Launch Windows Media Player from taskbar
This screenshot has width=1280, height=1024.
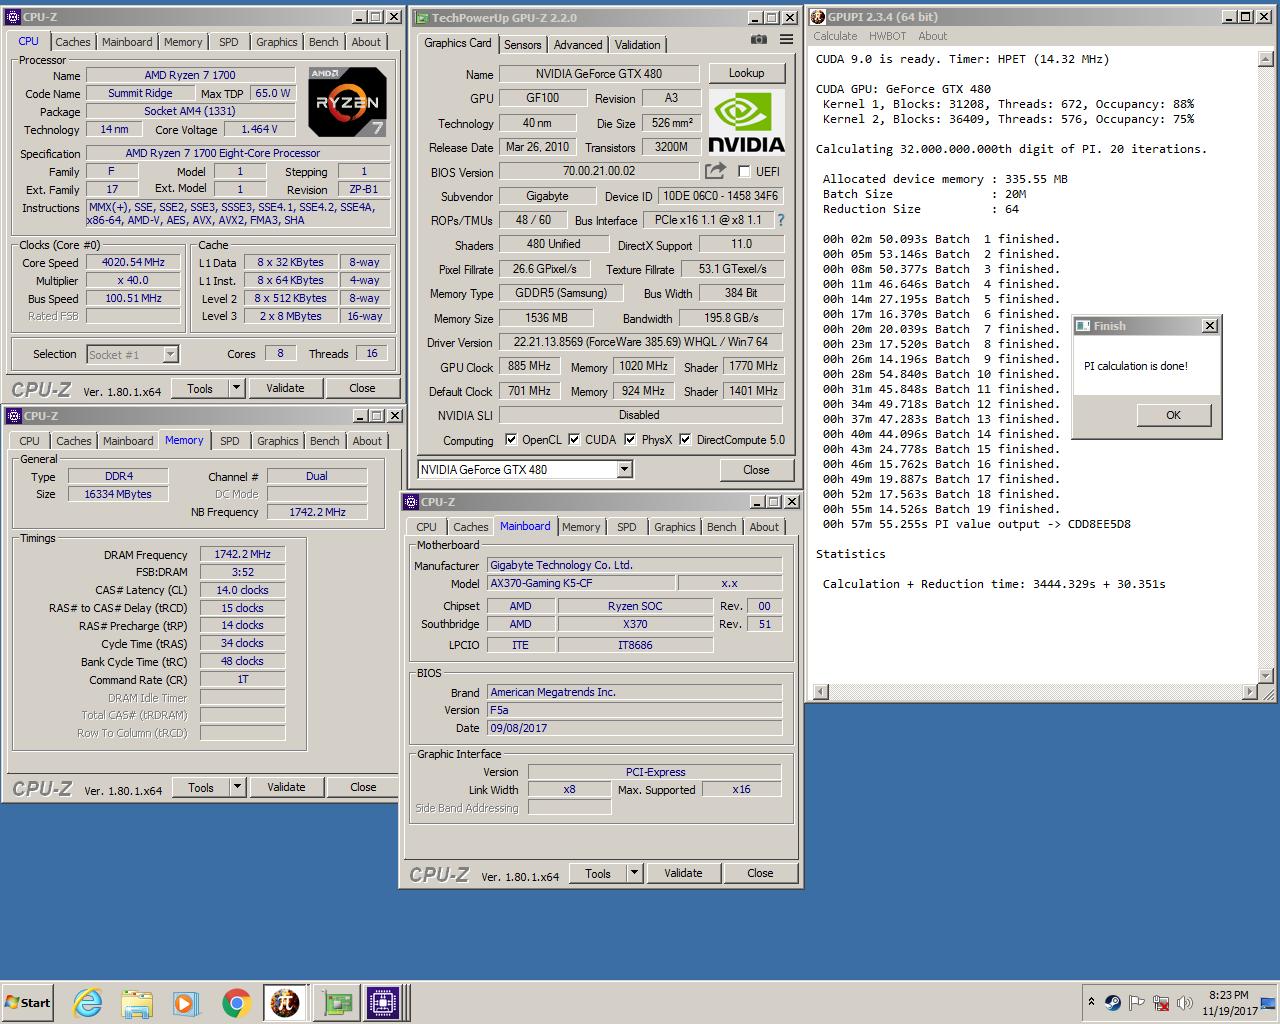click(186, 1002)
